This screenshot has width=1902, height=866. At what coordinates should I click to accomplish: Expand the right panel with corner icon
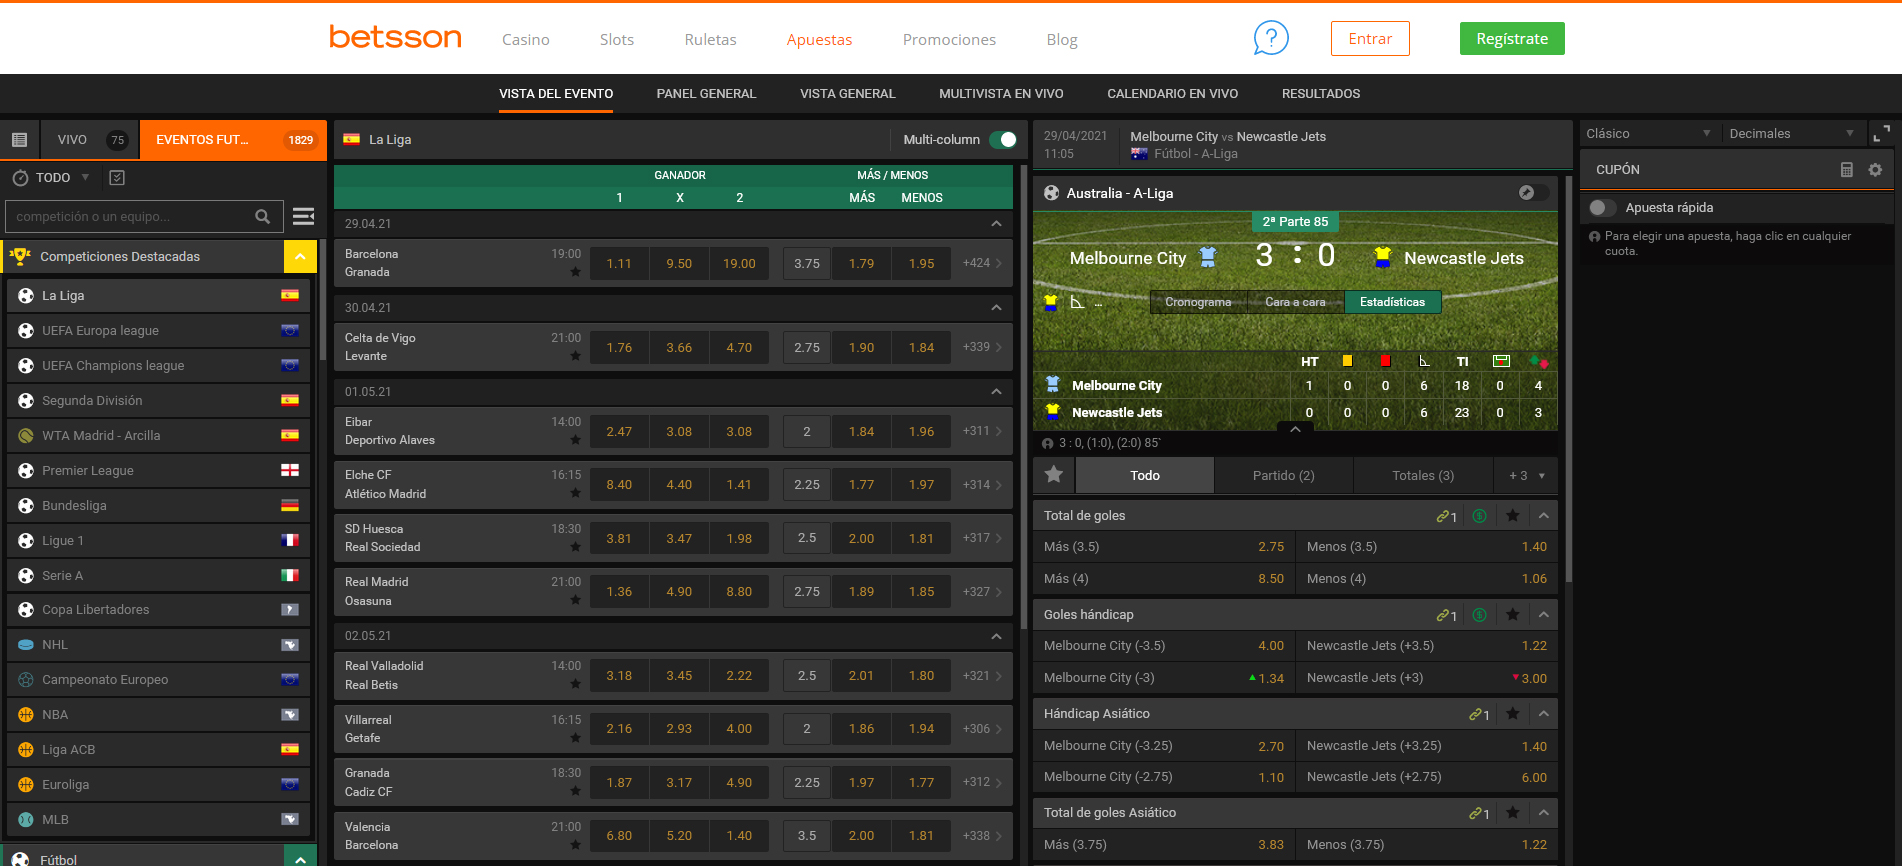(1881, 133)
